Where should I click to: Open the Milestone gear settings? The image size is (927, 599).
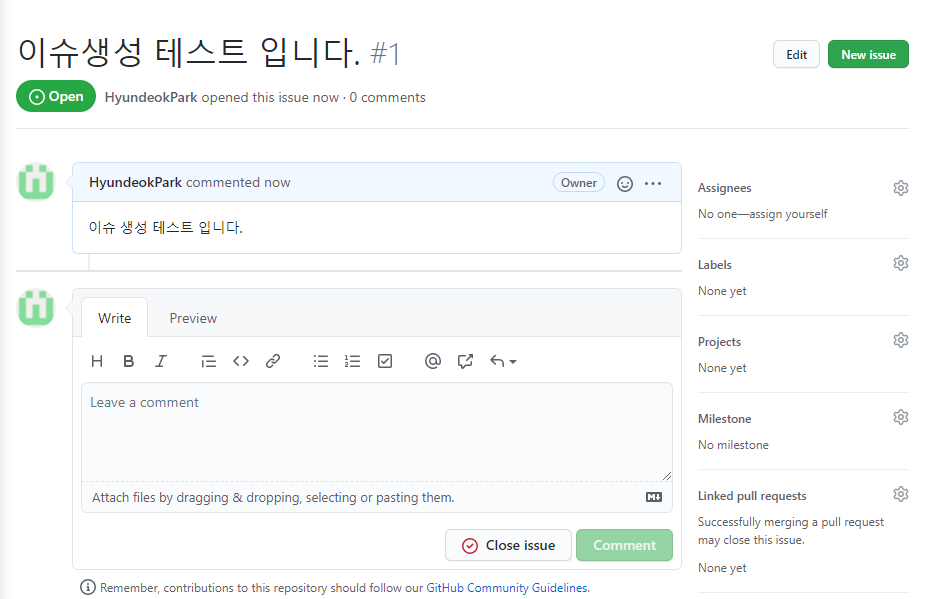pyautogui.click(x=900, y=417)
